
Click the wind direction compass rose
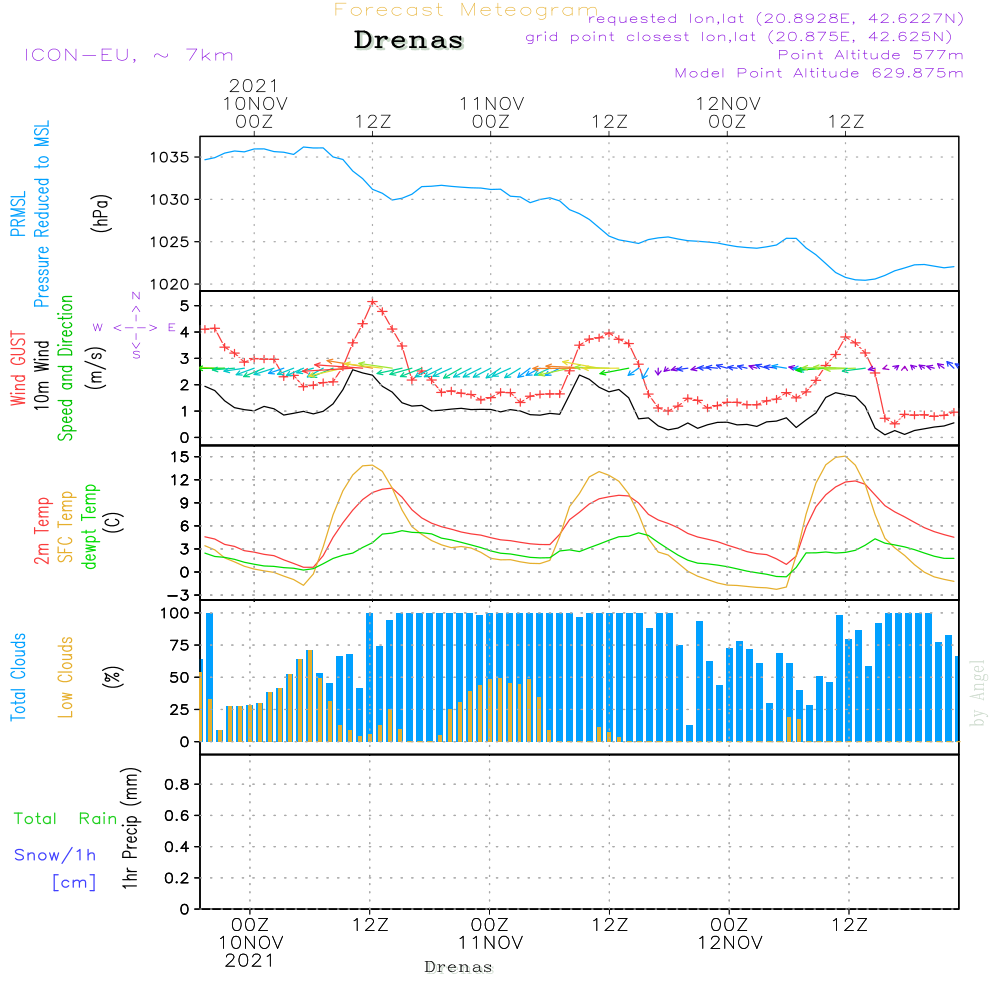136,326
